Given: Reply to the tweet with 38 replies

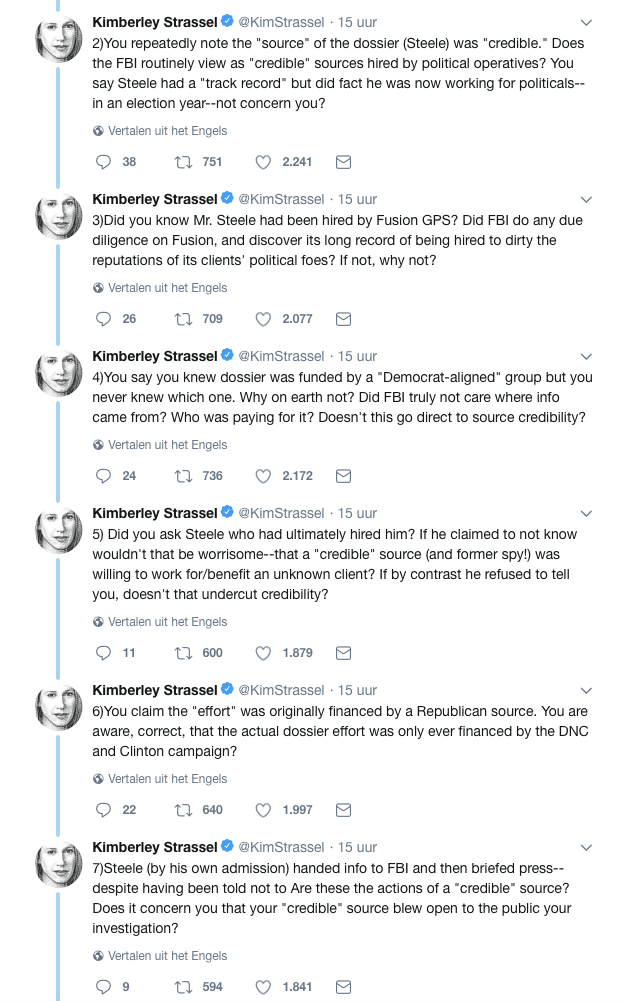Looking at the screenshot, I should [x=104, y=162].
